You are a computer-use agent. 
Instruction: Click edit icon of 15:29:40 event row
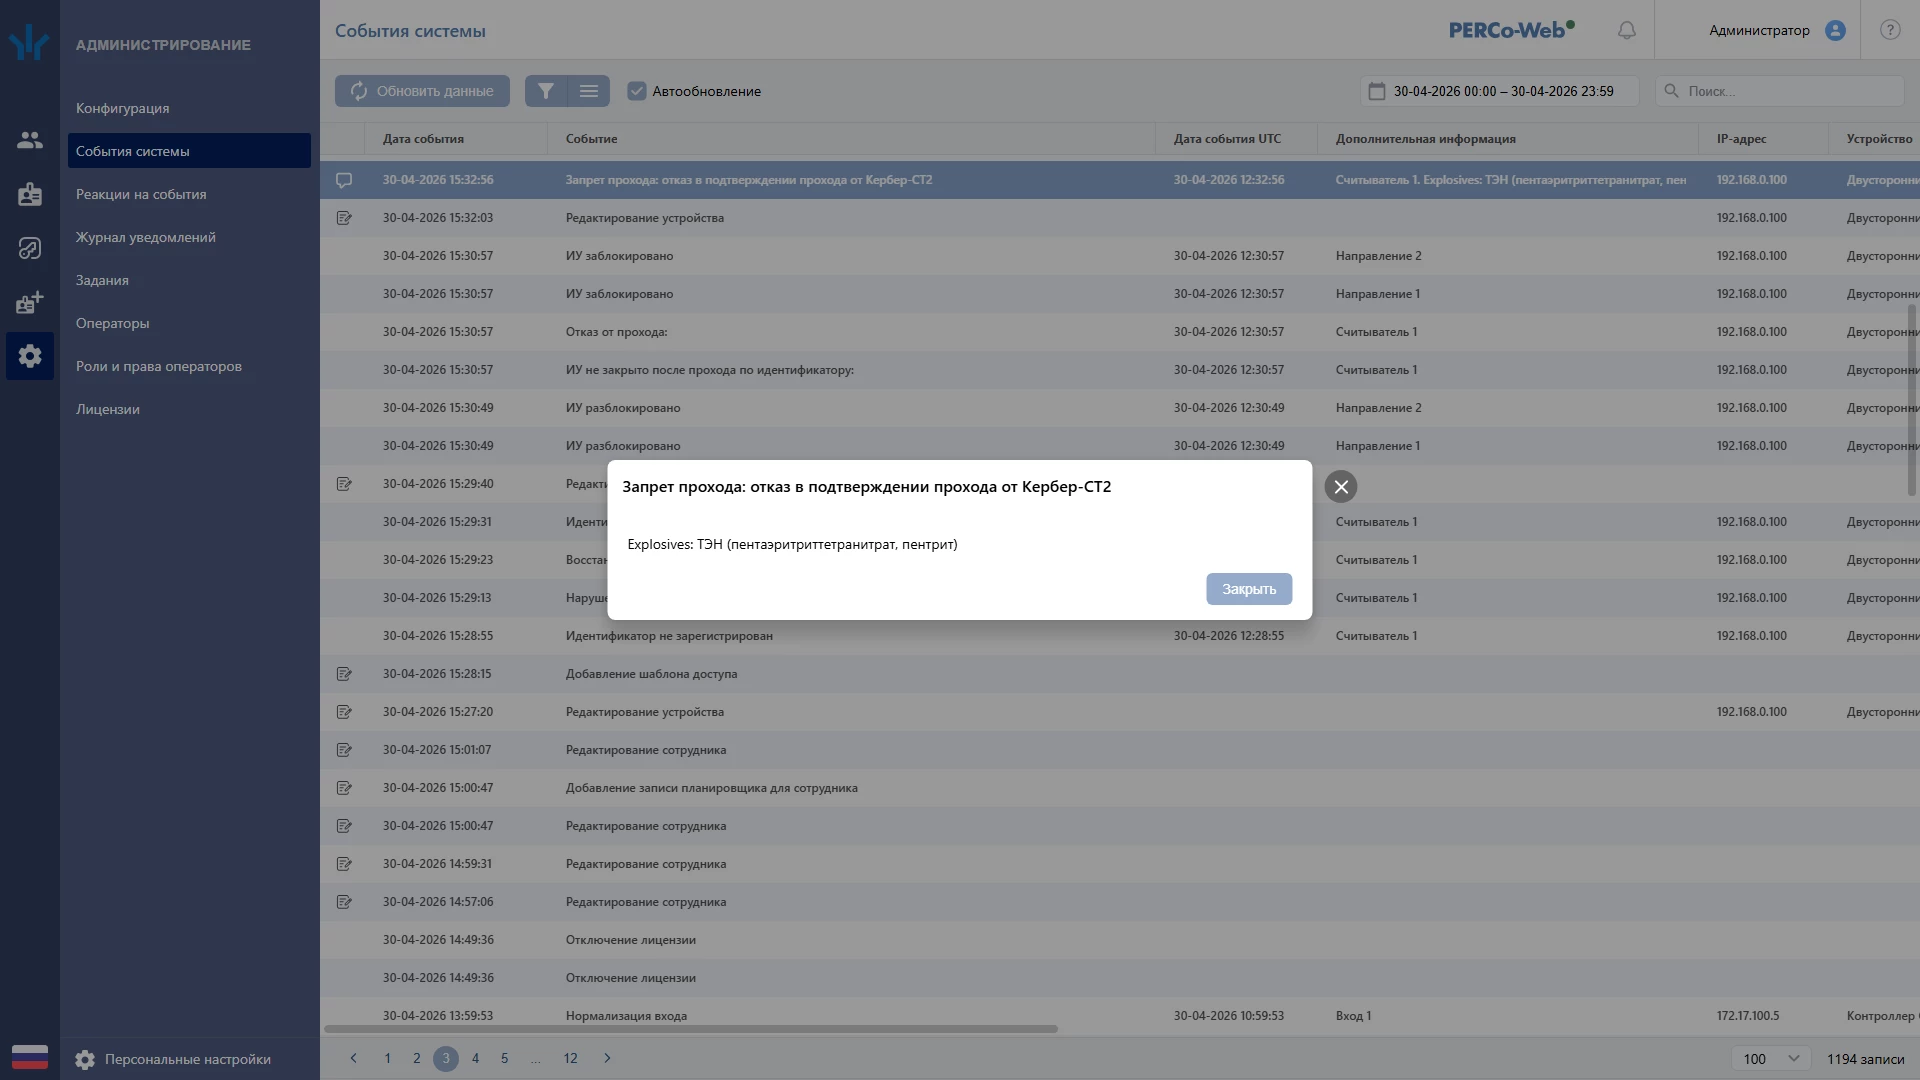tap(344, 484)
